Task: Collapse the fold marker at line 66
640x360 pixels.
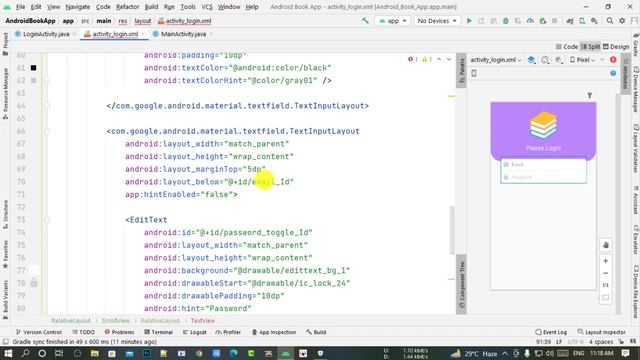Action: coord(47,131)
